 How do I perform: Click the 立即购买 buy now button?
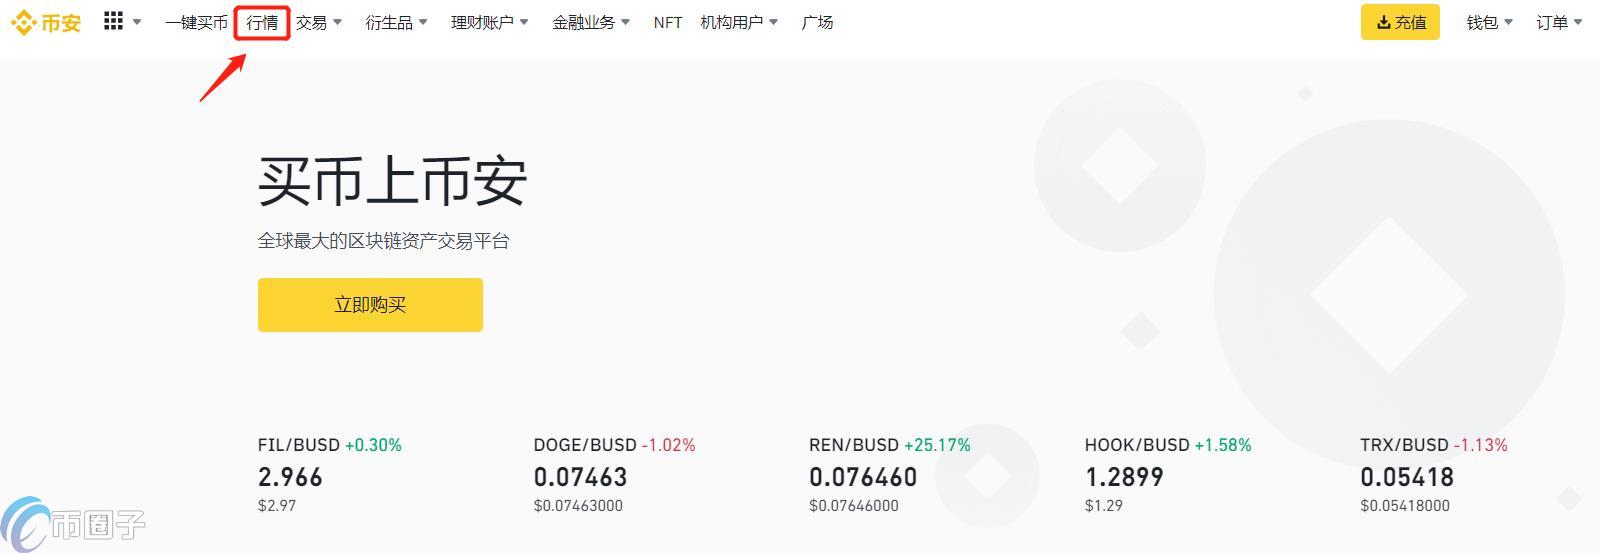point(370,305)
